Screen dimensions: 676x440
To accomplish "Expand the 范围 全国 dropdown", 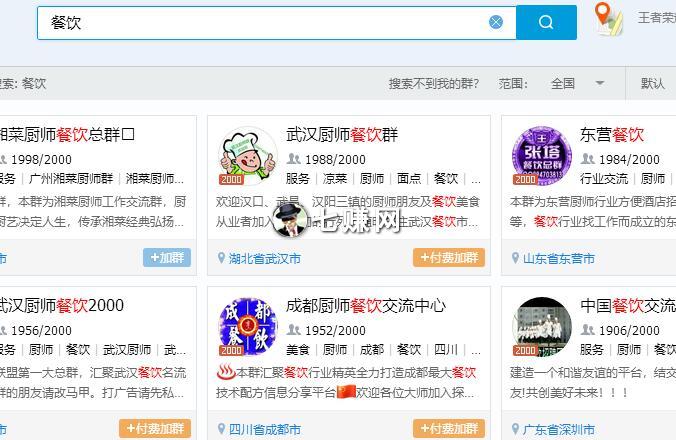I will point(578,83).
